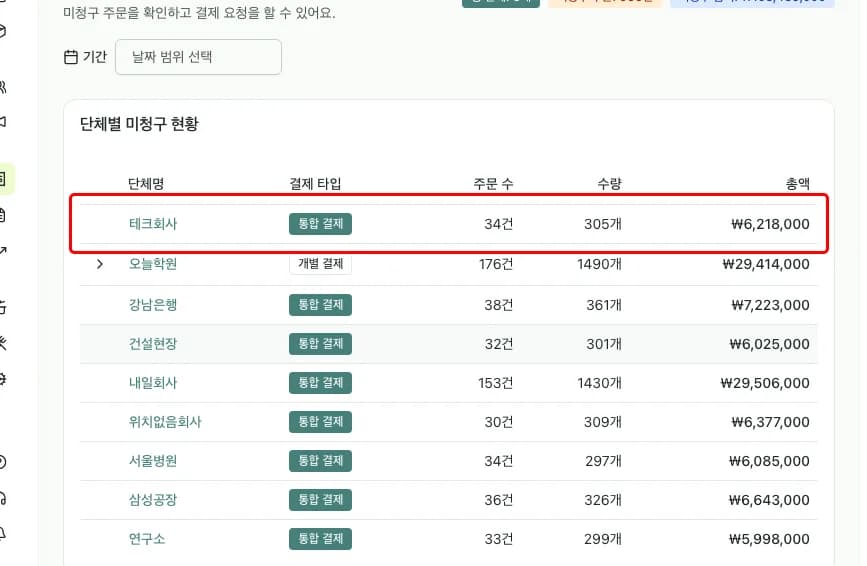Screen dimensions: 867x566
Task: Click the 주문 수 column header
Action: (x=493, y=184)
